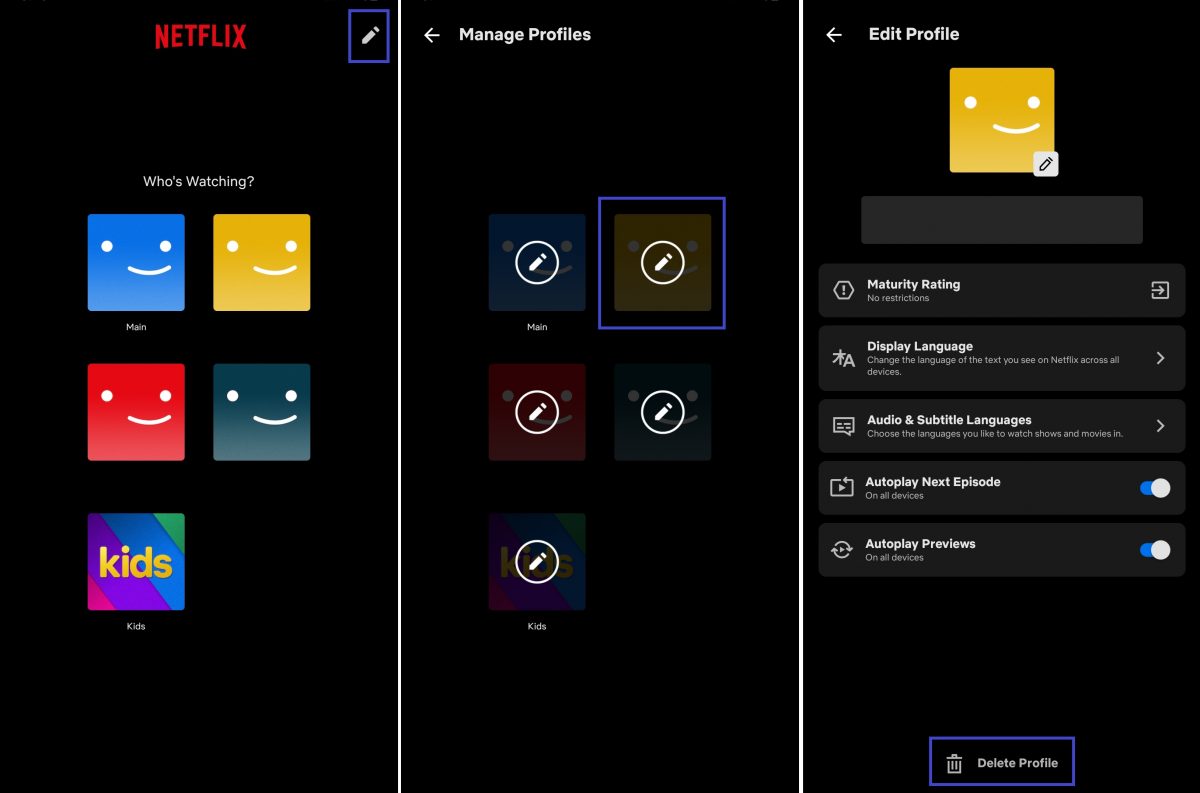Go back from Edit Profile screen
Image resolution: width=1200 pixels, height=793 pixels.
tap(834, 35)
